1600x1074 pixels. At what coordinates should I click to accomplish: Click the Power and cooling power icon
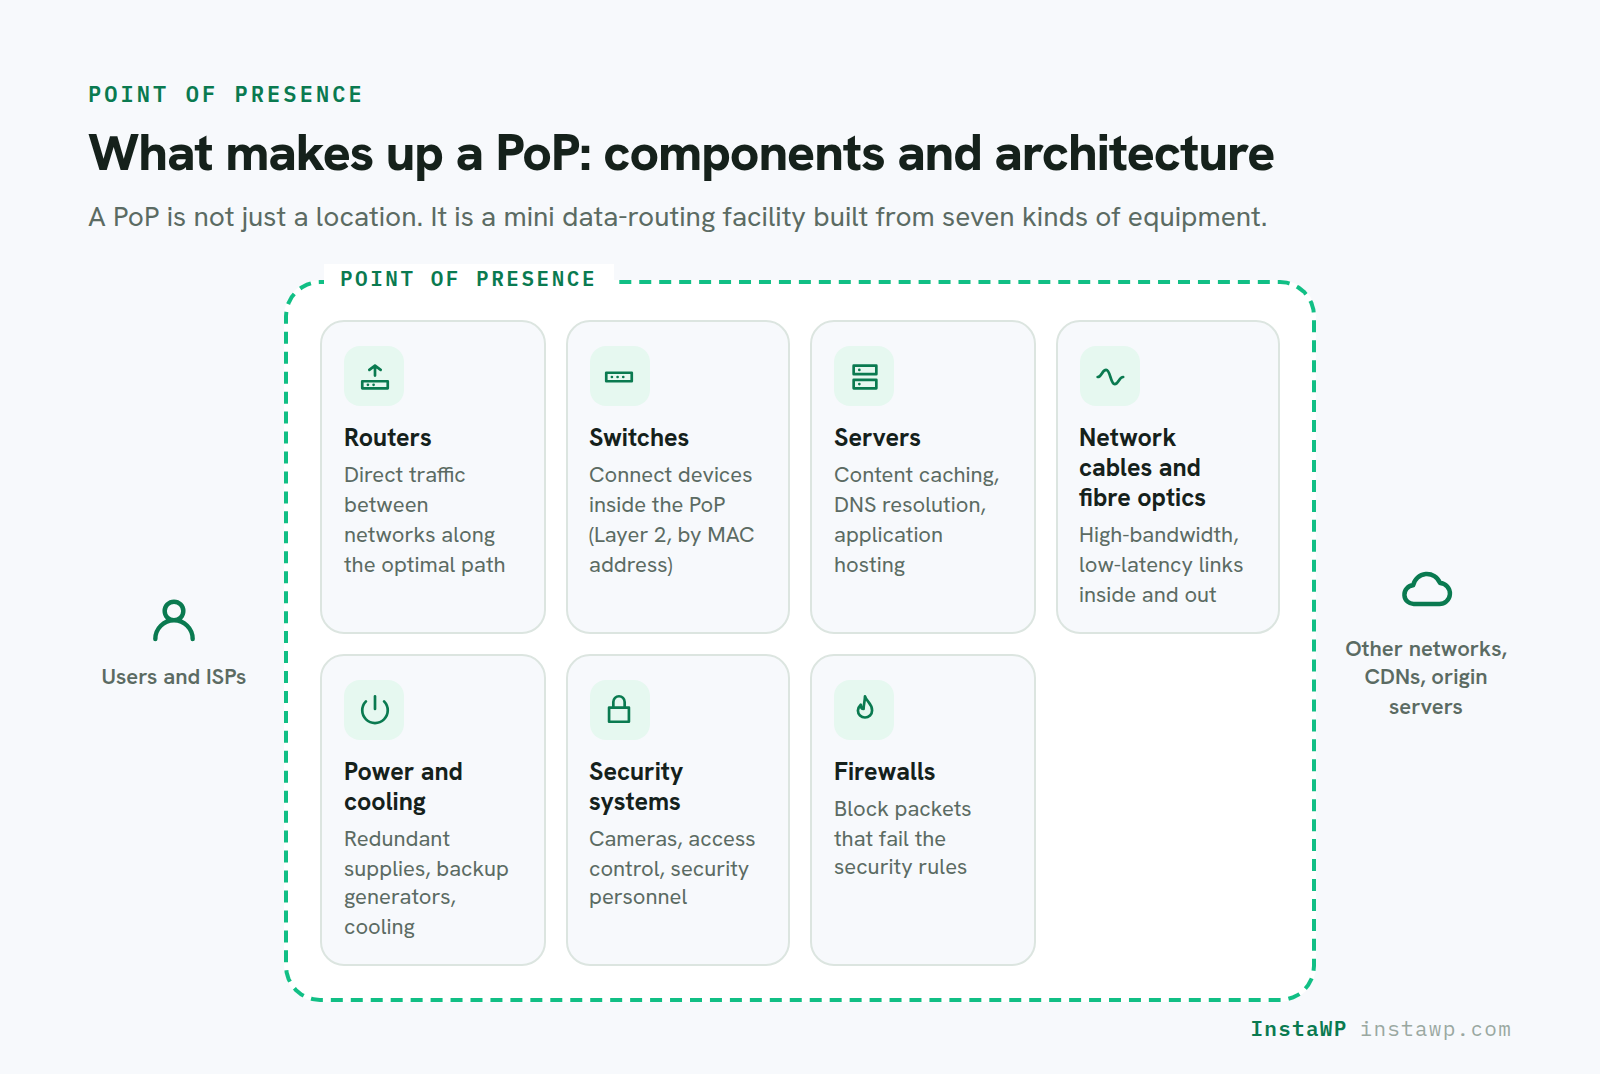coord(374,710)
